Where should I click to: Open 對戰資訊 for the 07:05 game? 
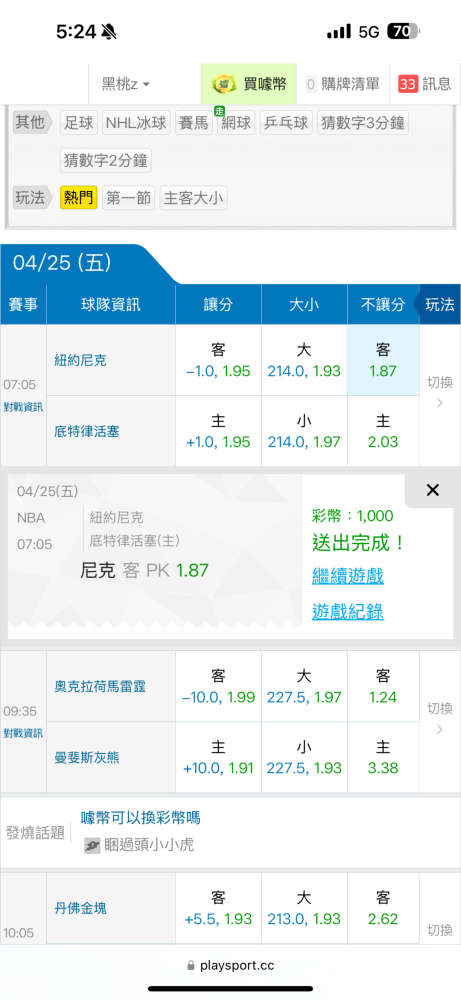pos(23,406)
